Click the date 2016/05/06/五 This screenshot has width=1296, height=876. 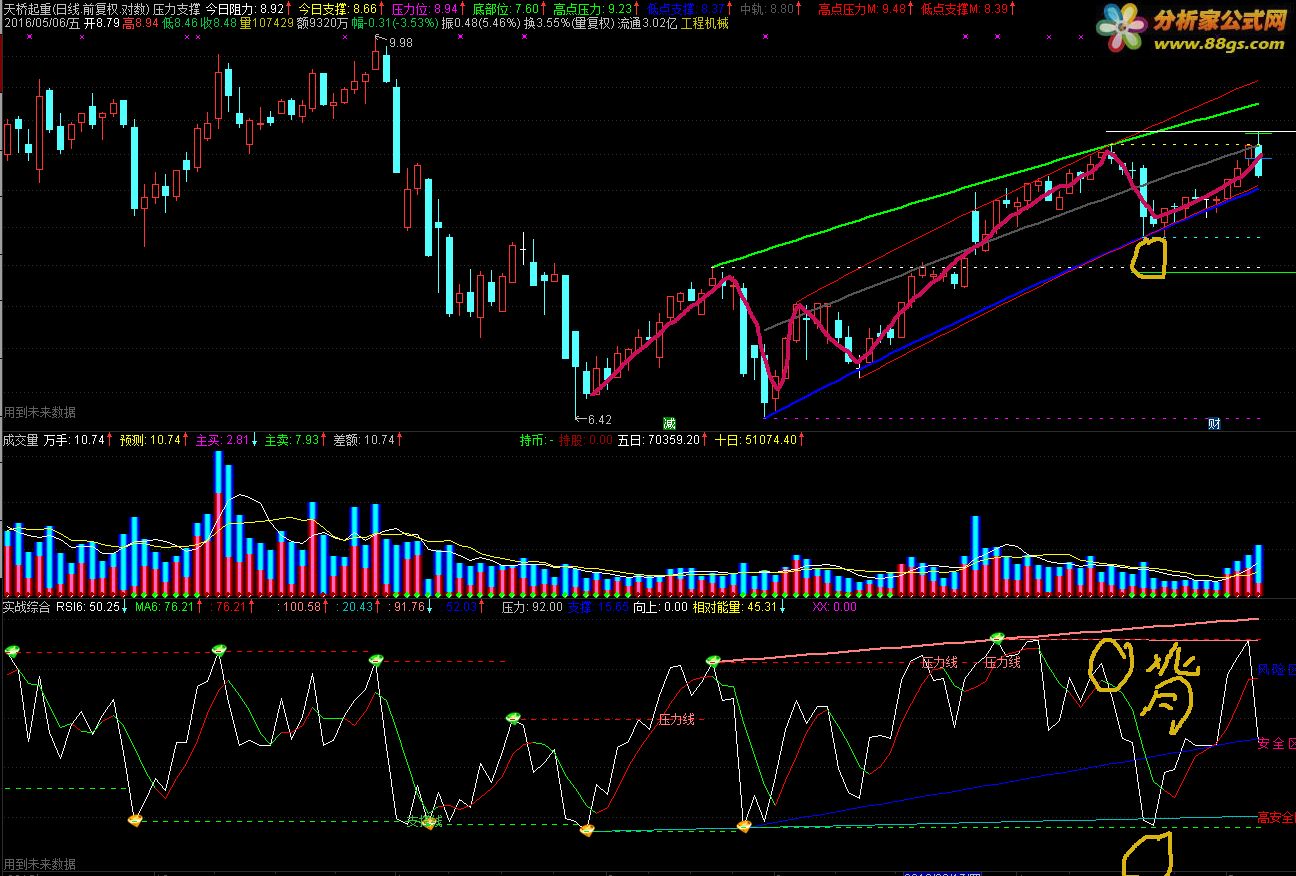41,22
